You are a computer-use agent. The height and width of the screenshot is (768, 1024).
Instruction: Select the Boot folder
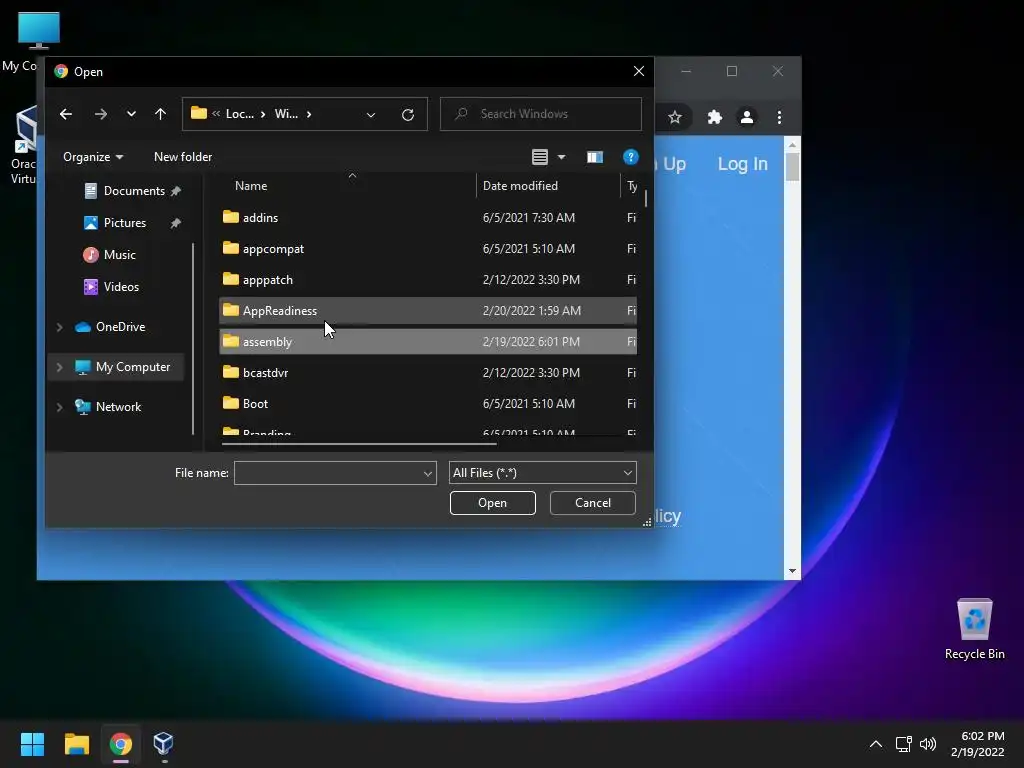[428, 404]
